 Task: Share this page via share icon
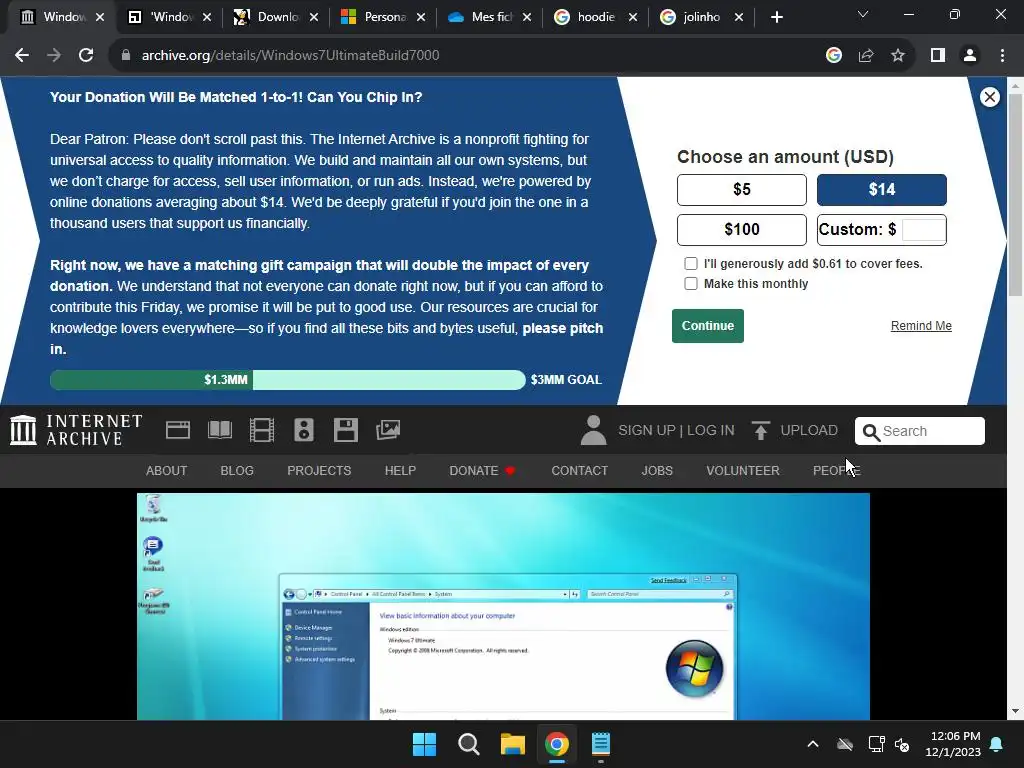point(866,56)
